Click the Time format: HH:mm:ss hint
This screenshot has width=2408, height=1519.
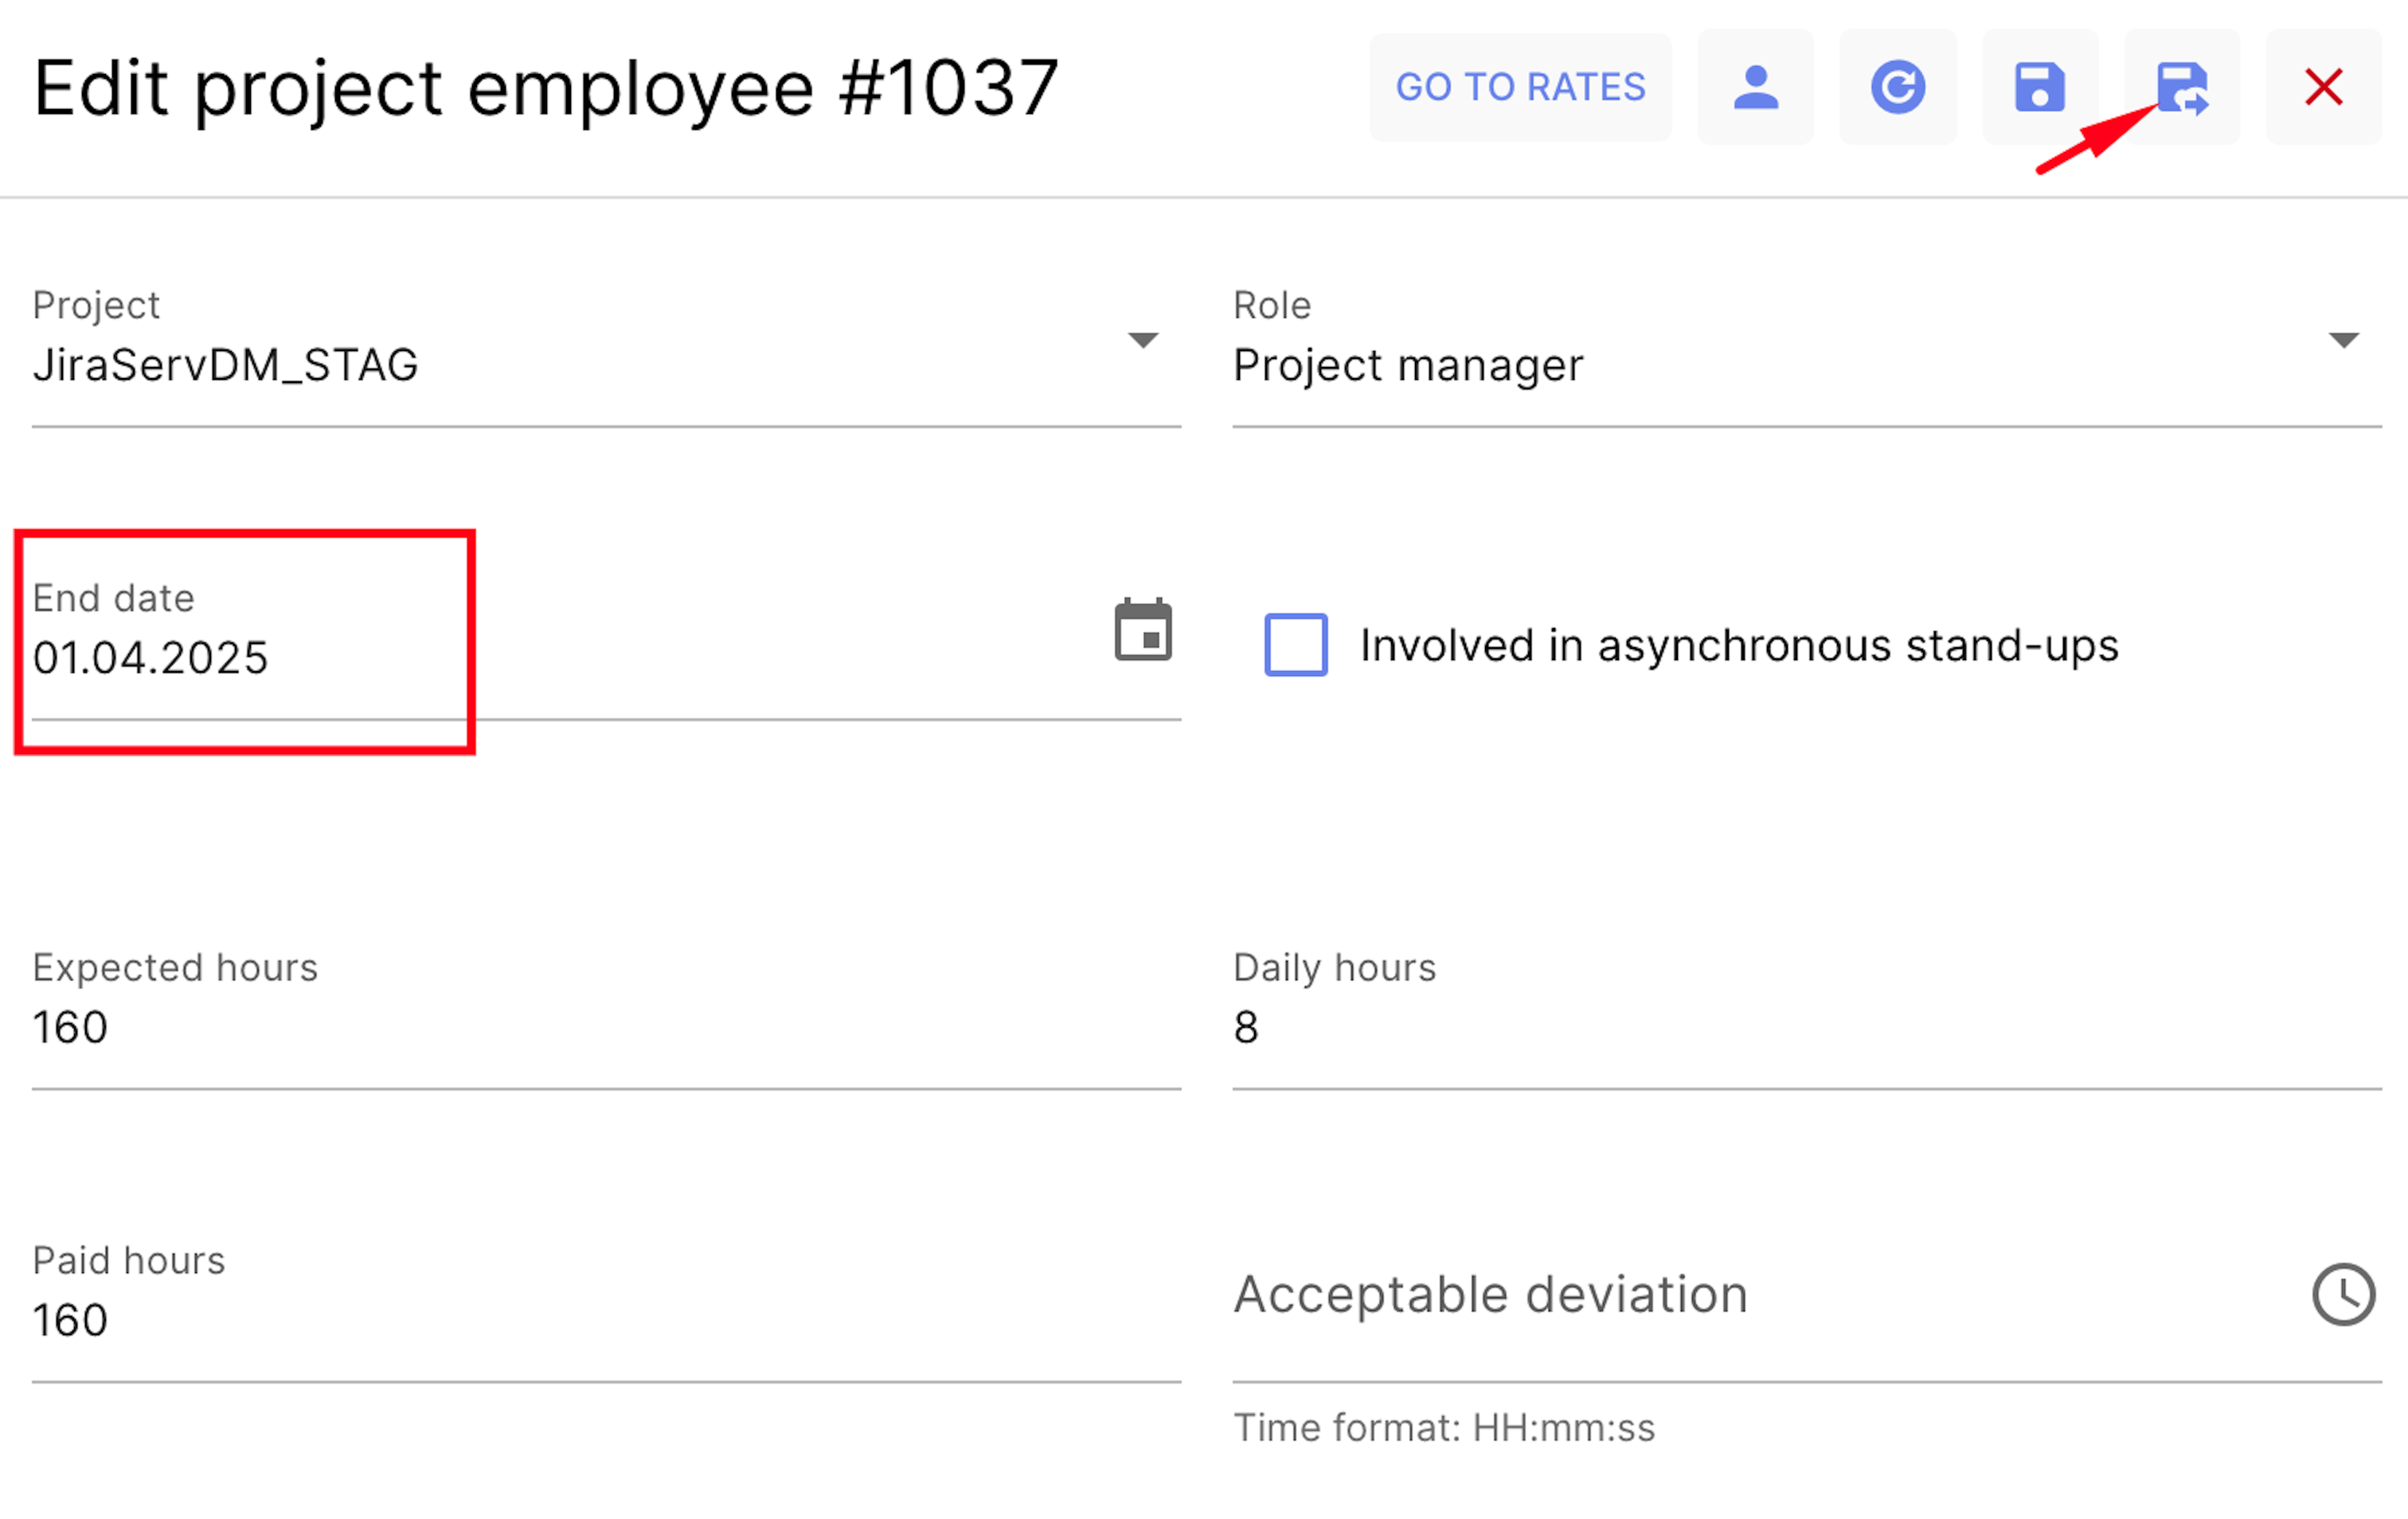[1444, 1428]
